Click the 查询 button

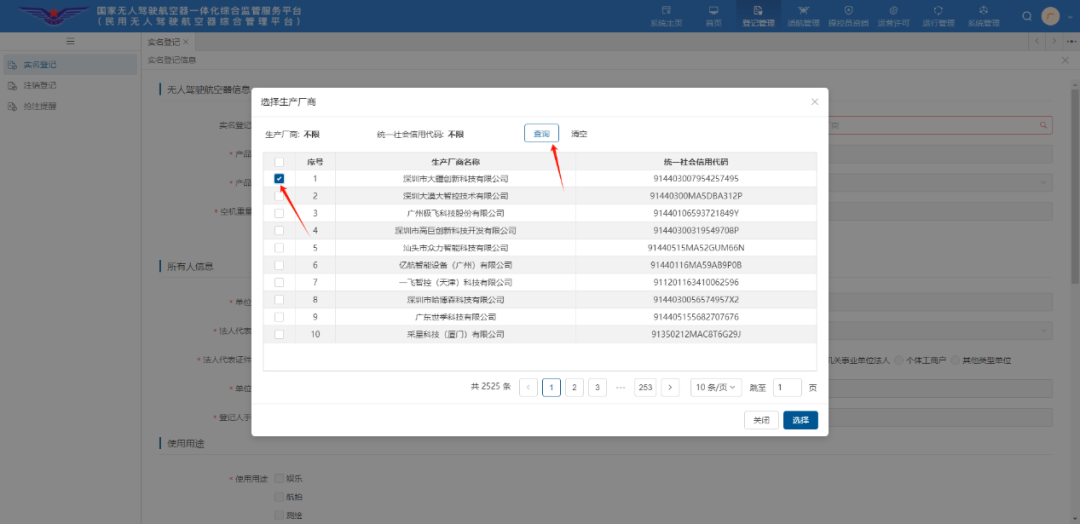coord(541,133)
